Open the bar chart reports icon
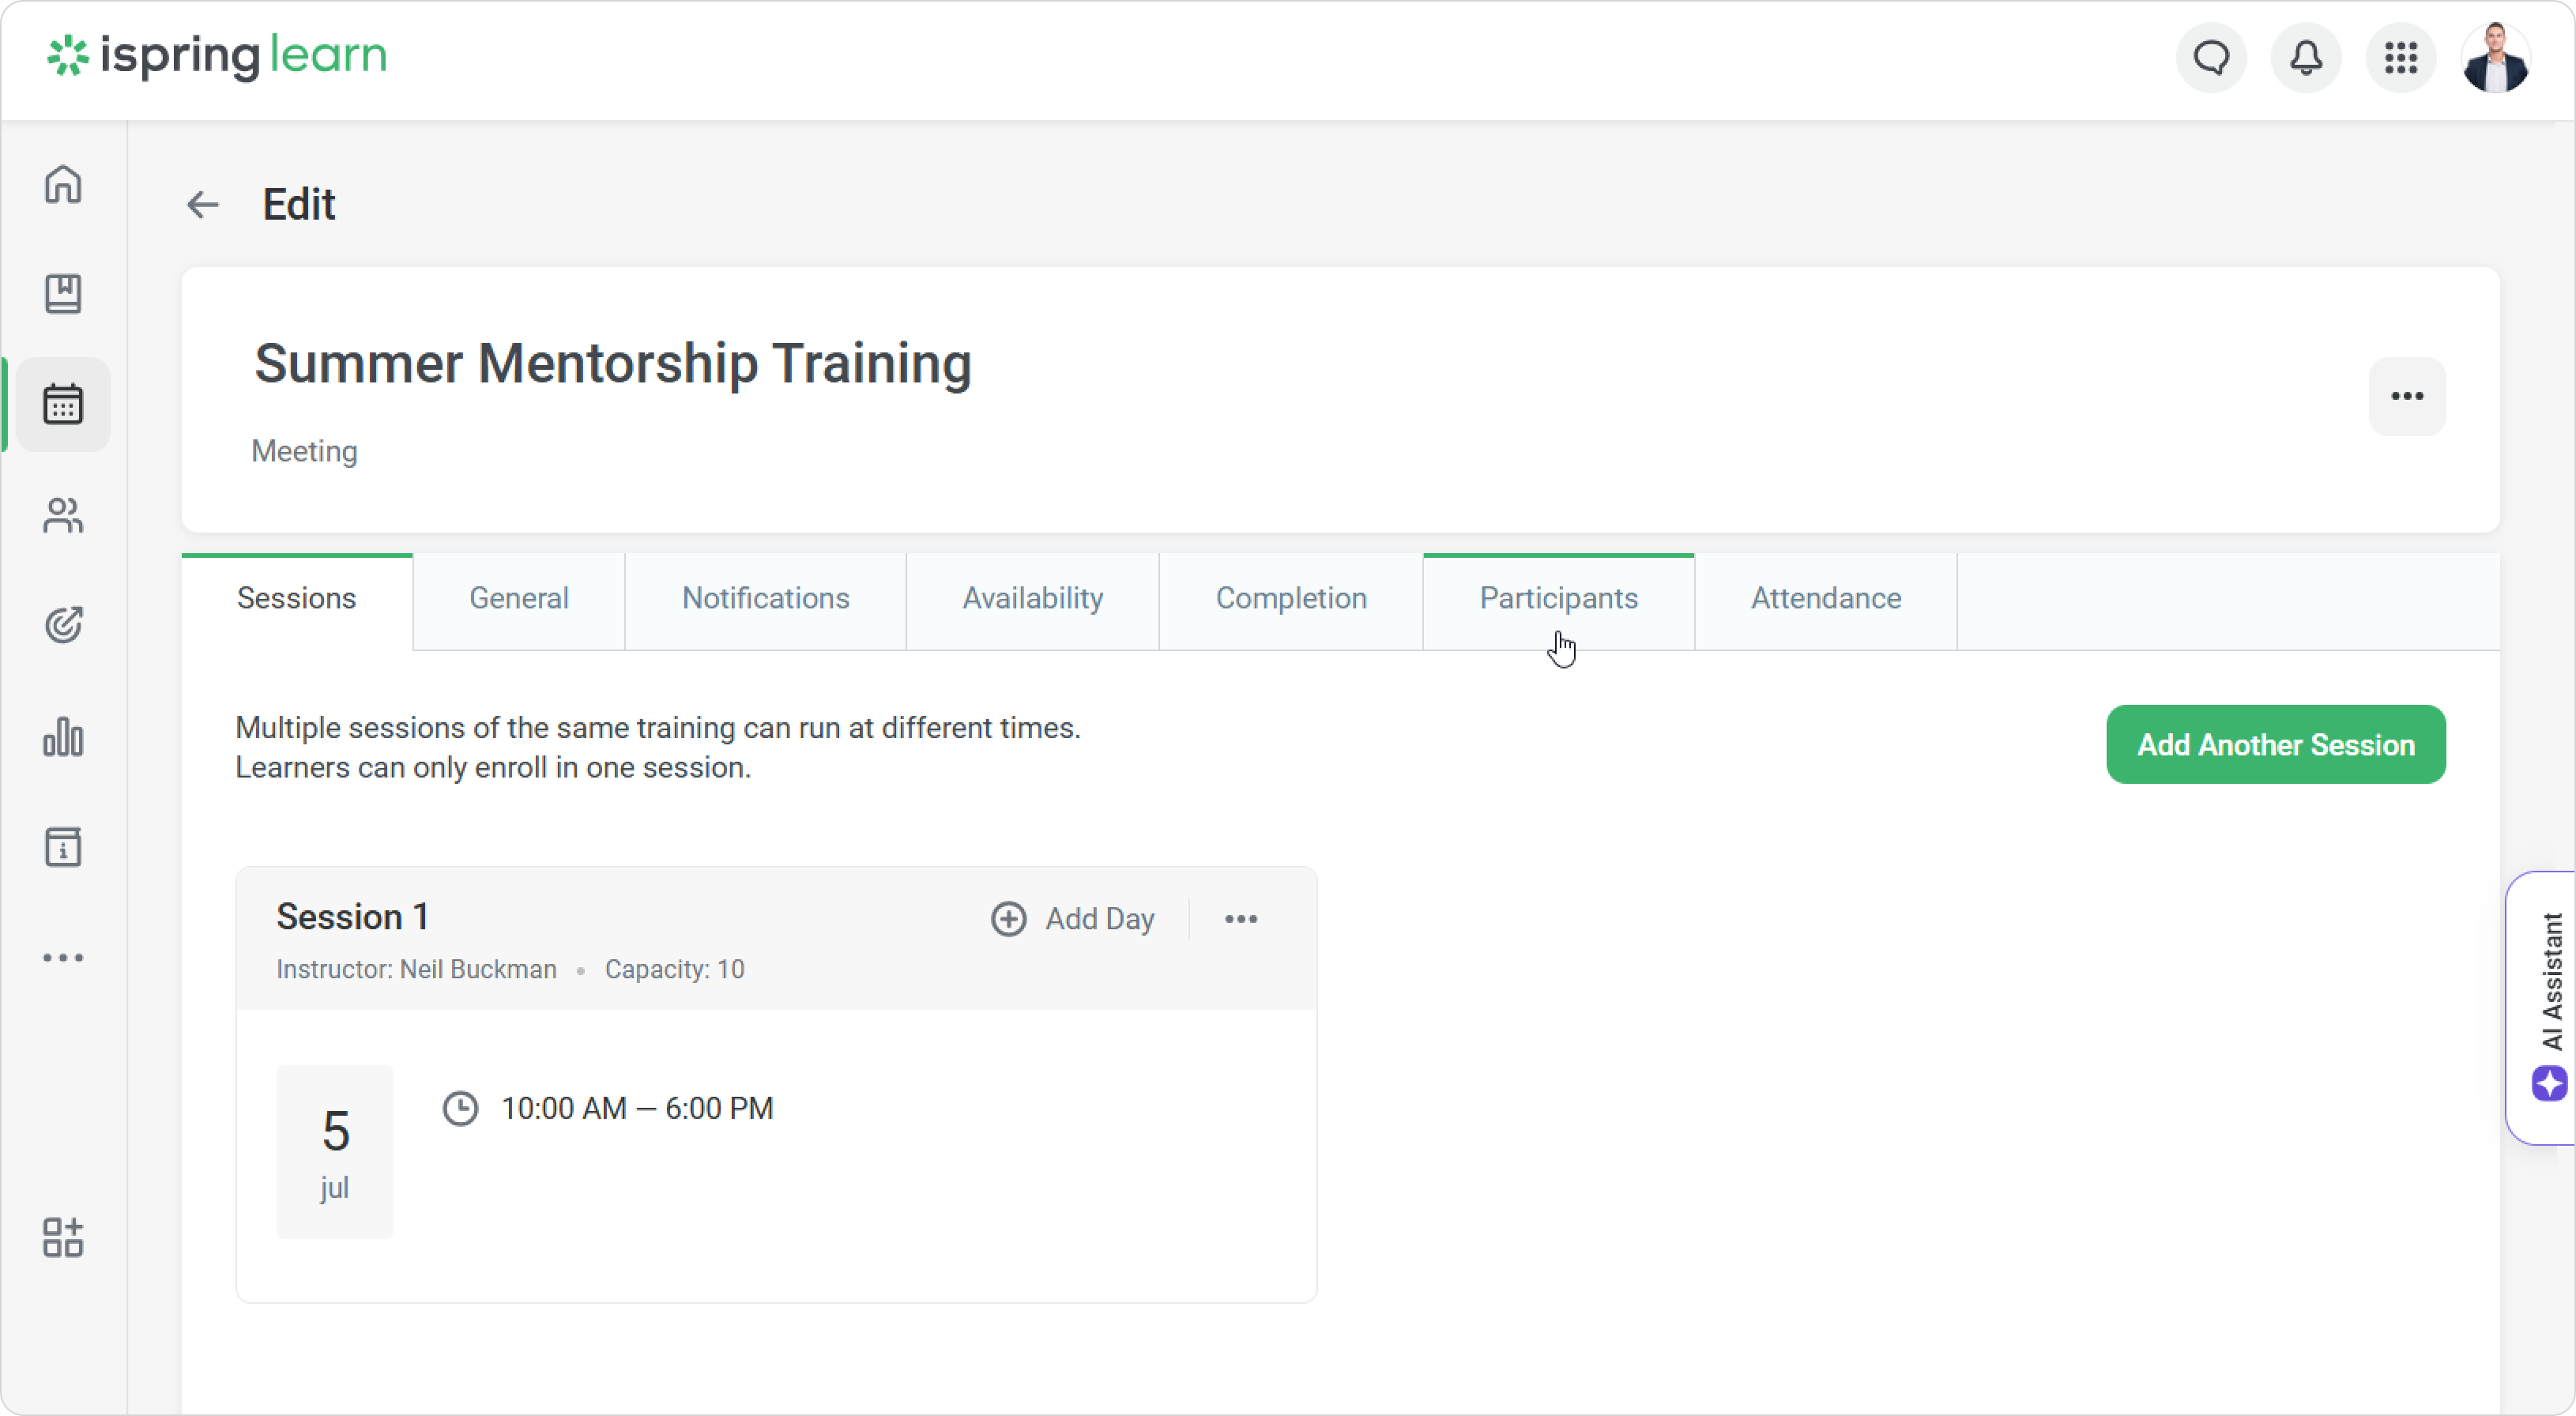The image size is (2576, 1416). coord(63,737)
